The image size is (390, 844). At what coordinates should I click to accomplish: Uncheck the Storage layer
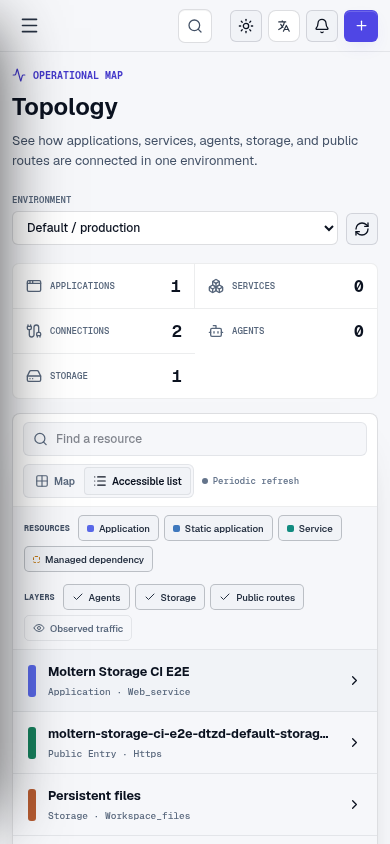pyautogui.click(x=170, y=597)
